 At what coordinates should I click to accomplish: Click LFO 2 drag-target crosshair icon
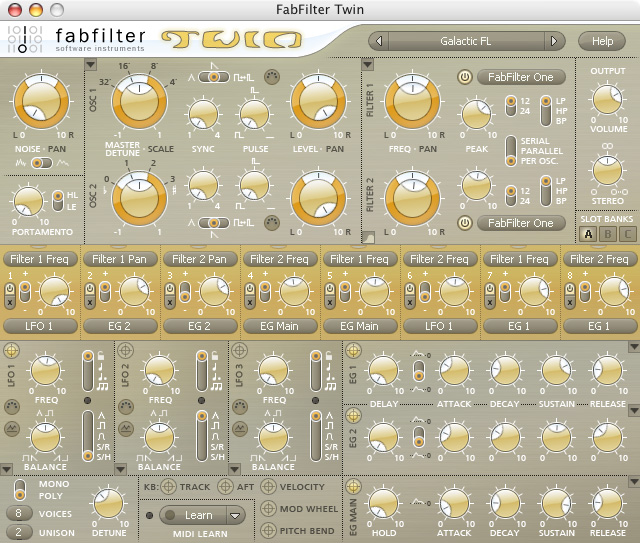click(125, 350)
